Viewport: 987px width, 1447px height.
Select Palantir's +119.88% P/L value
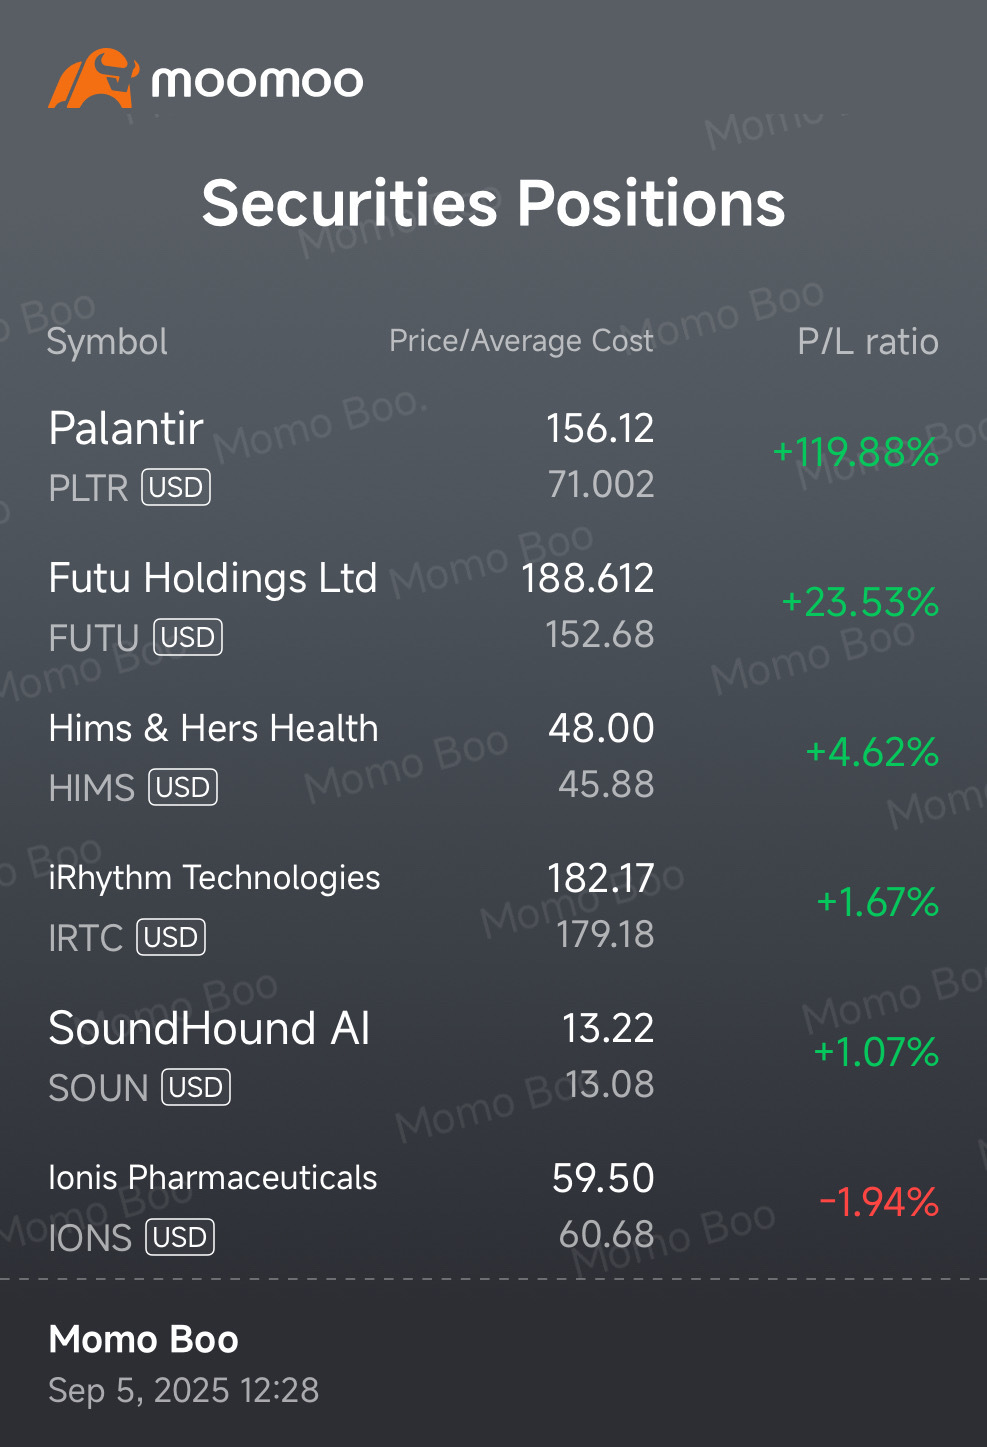pyautogui.click(x=855, y=452)
